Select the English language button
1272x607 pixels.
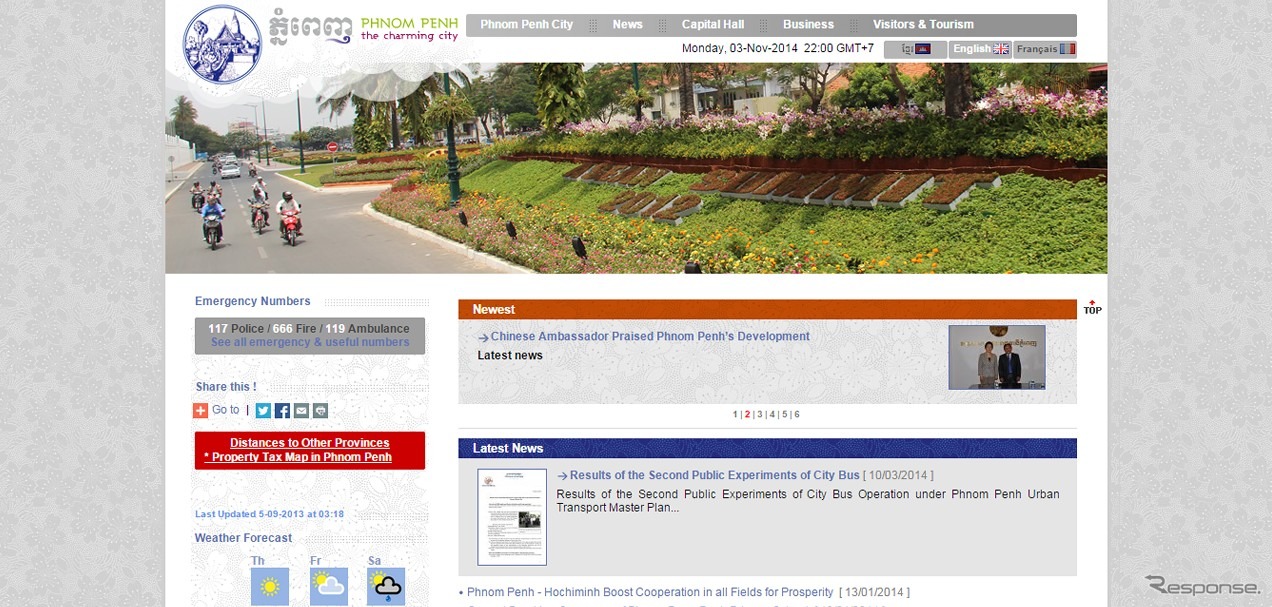tap(980, 49)
